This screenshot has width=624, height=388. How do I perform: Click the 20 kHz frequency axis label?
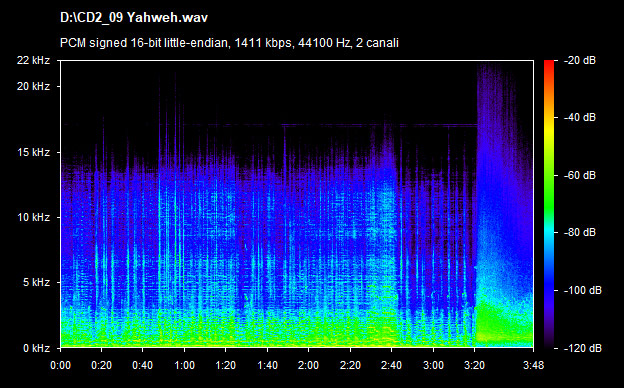coord(33,86)
